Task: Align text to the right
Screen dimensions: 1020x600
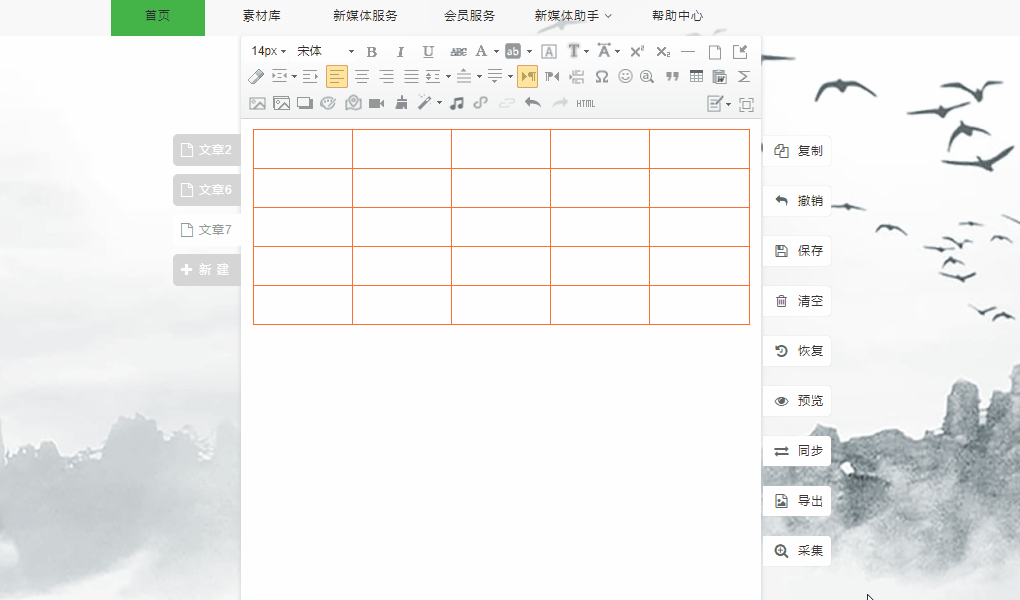Action: pos(386,77)
